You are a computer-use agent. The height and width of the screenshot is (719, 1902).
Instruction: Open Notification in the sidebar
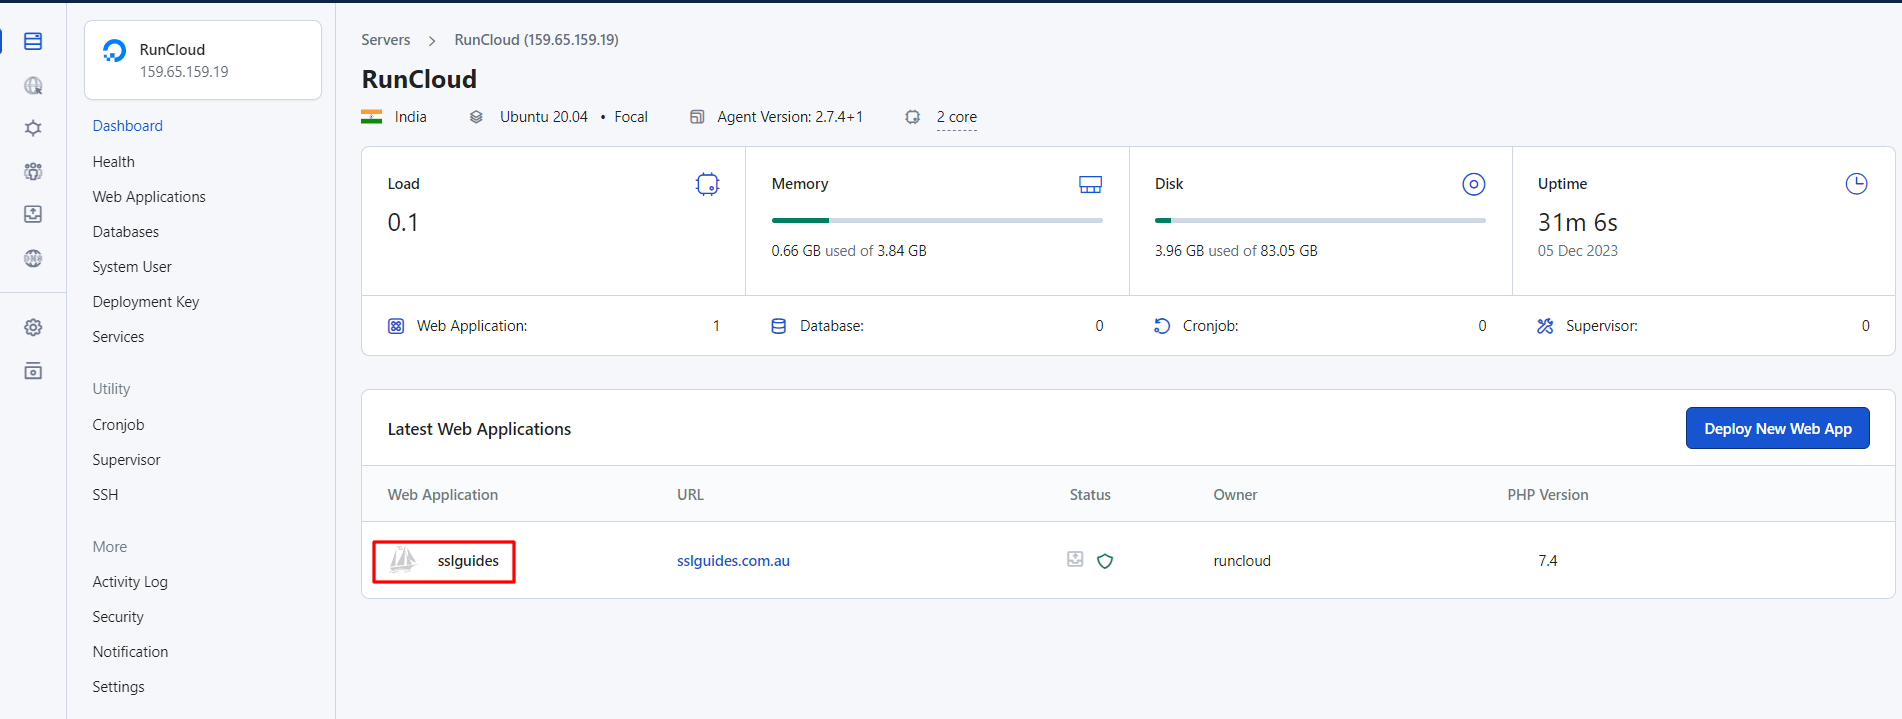130,652
